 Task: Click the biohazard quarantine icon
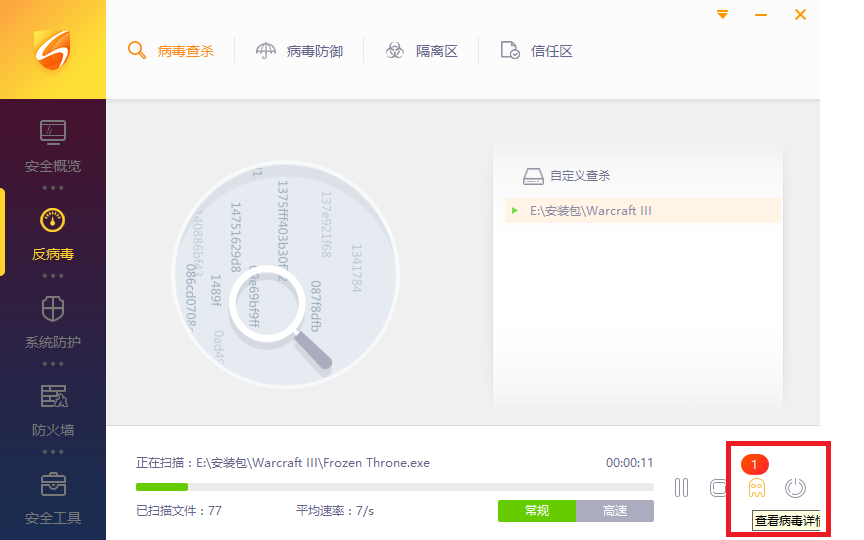395,51
